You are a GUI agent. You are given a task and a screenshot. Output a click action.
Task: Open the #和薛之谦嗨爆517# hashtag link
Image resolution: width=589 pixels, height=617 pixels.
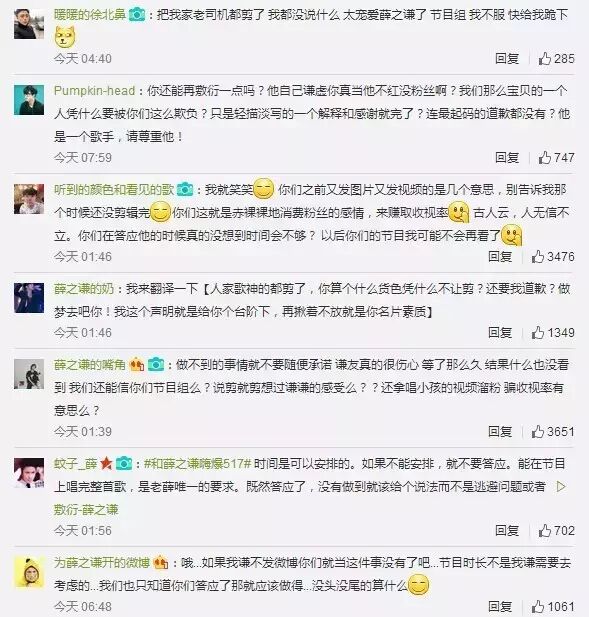197,464
